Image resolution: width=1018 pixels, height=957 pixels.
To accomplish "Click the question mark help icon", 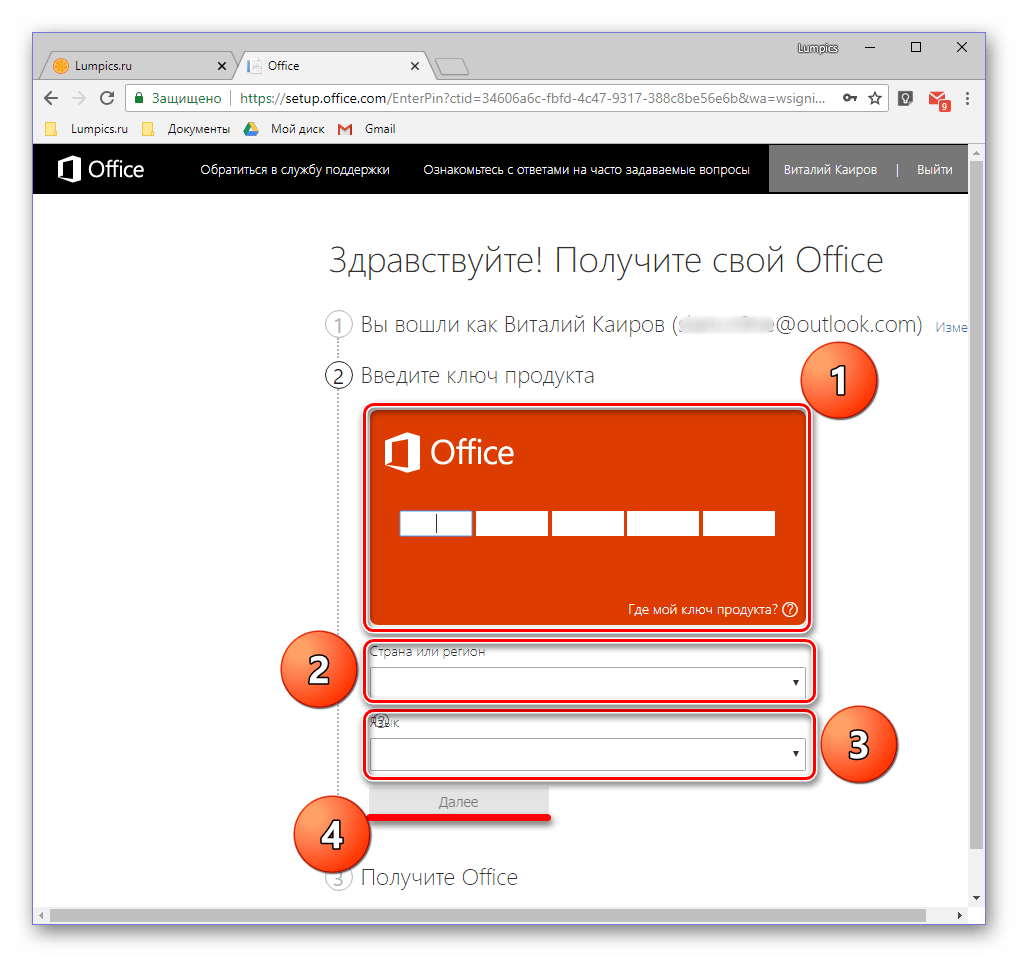I will [x=790, y=609].
